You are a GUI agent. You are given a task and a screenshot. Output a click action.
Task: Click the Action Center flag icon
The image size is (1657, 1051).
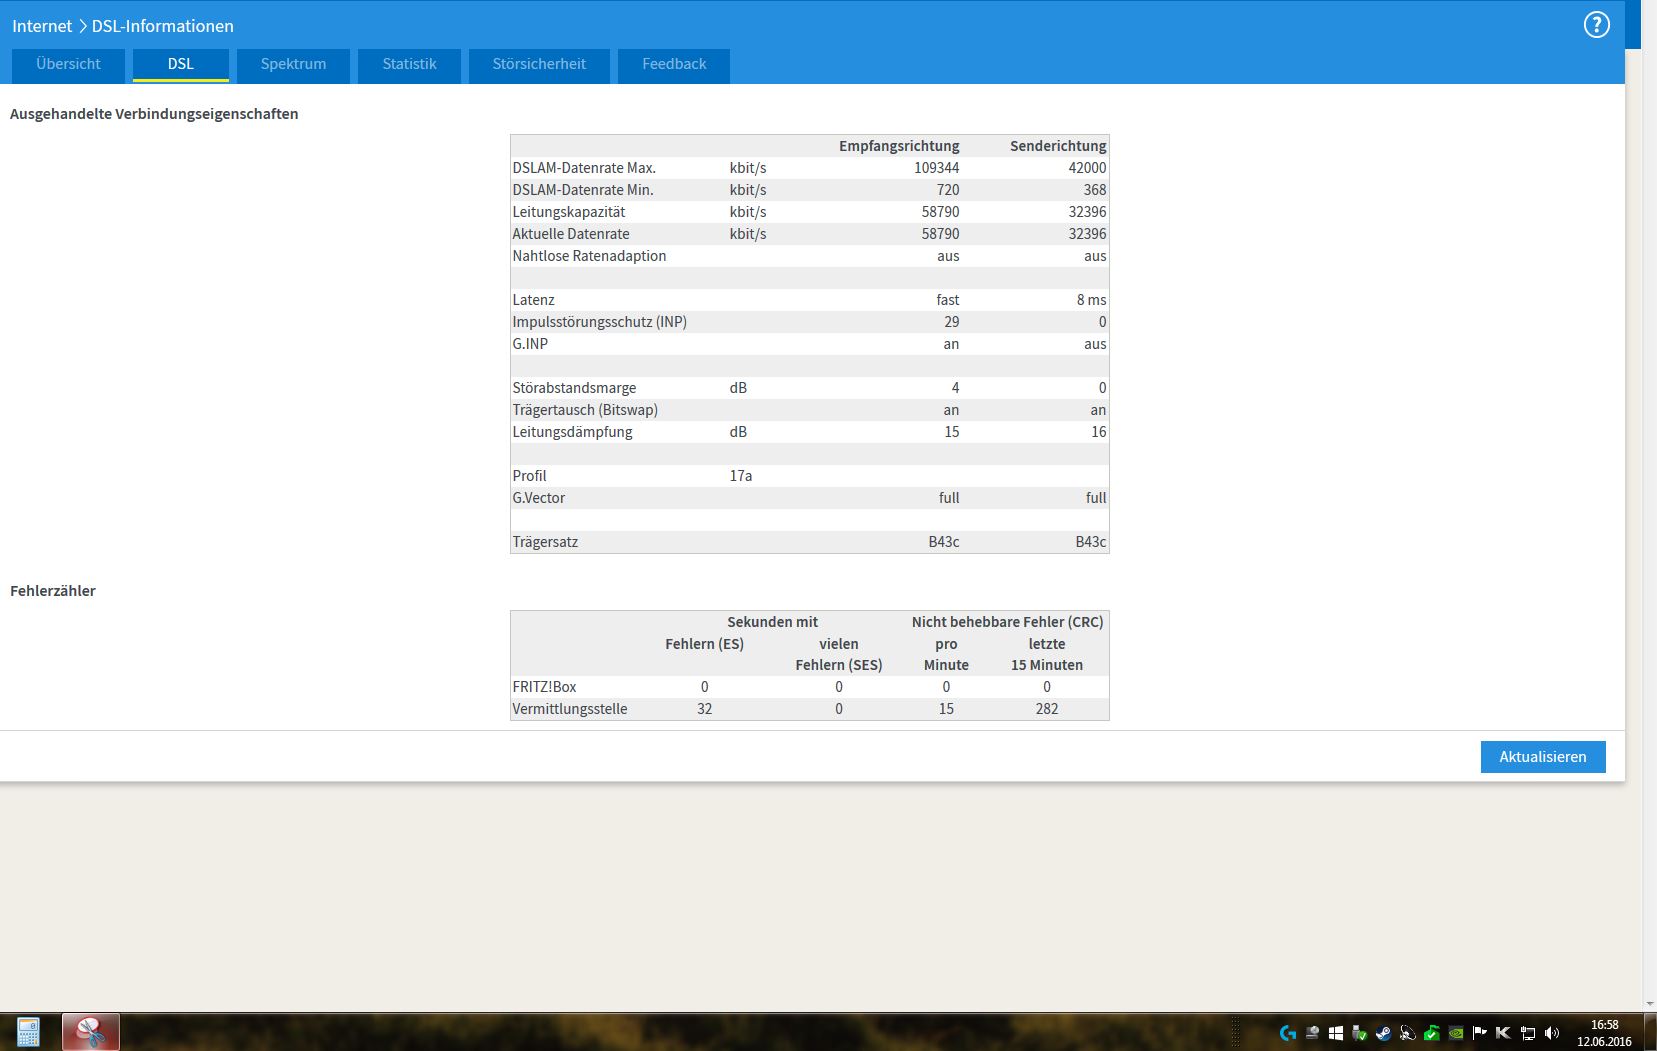coord(1480,1033)
